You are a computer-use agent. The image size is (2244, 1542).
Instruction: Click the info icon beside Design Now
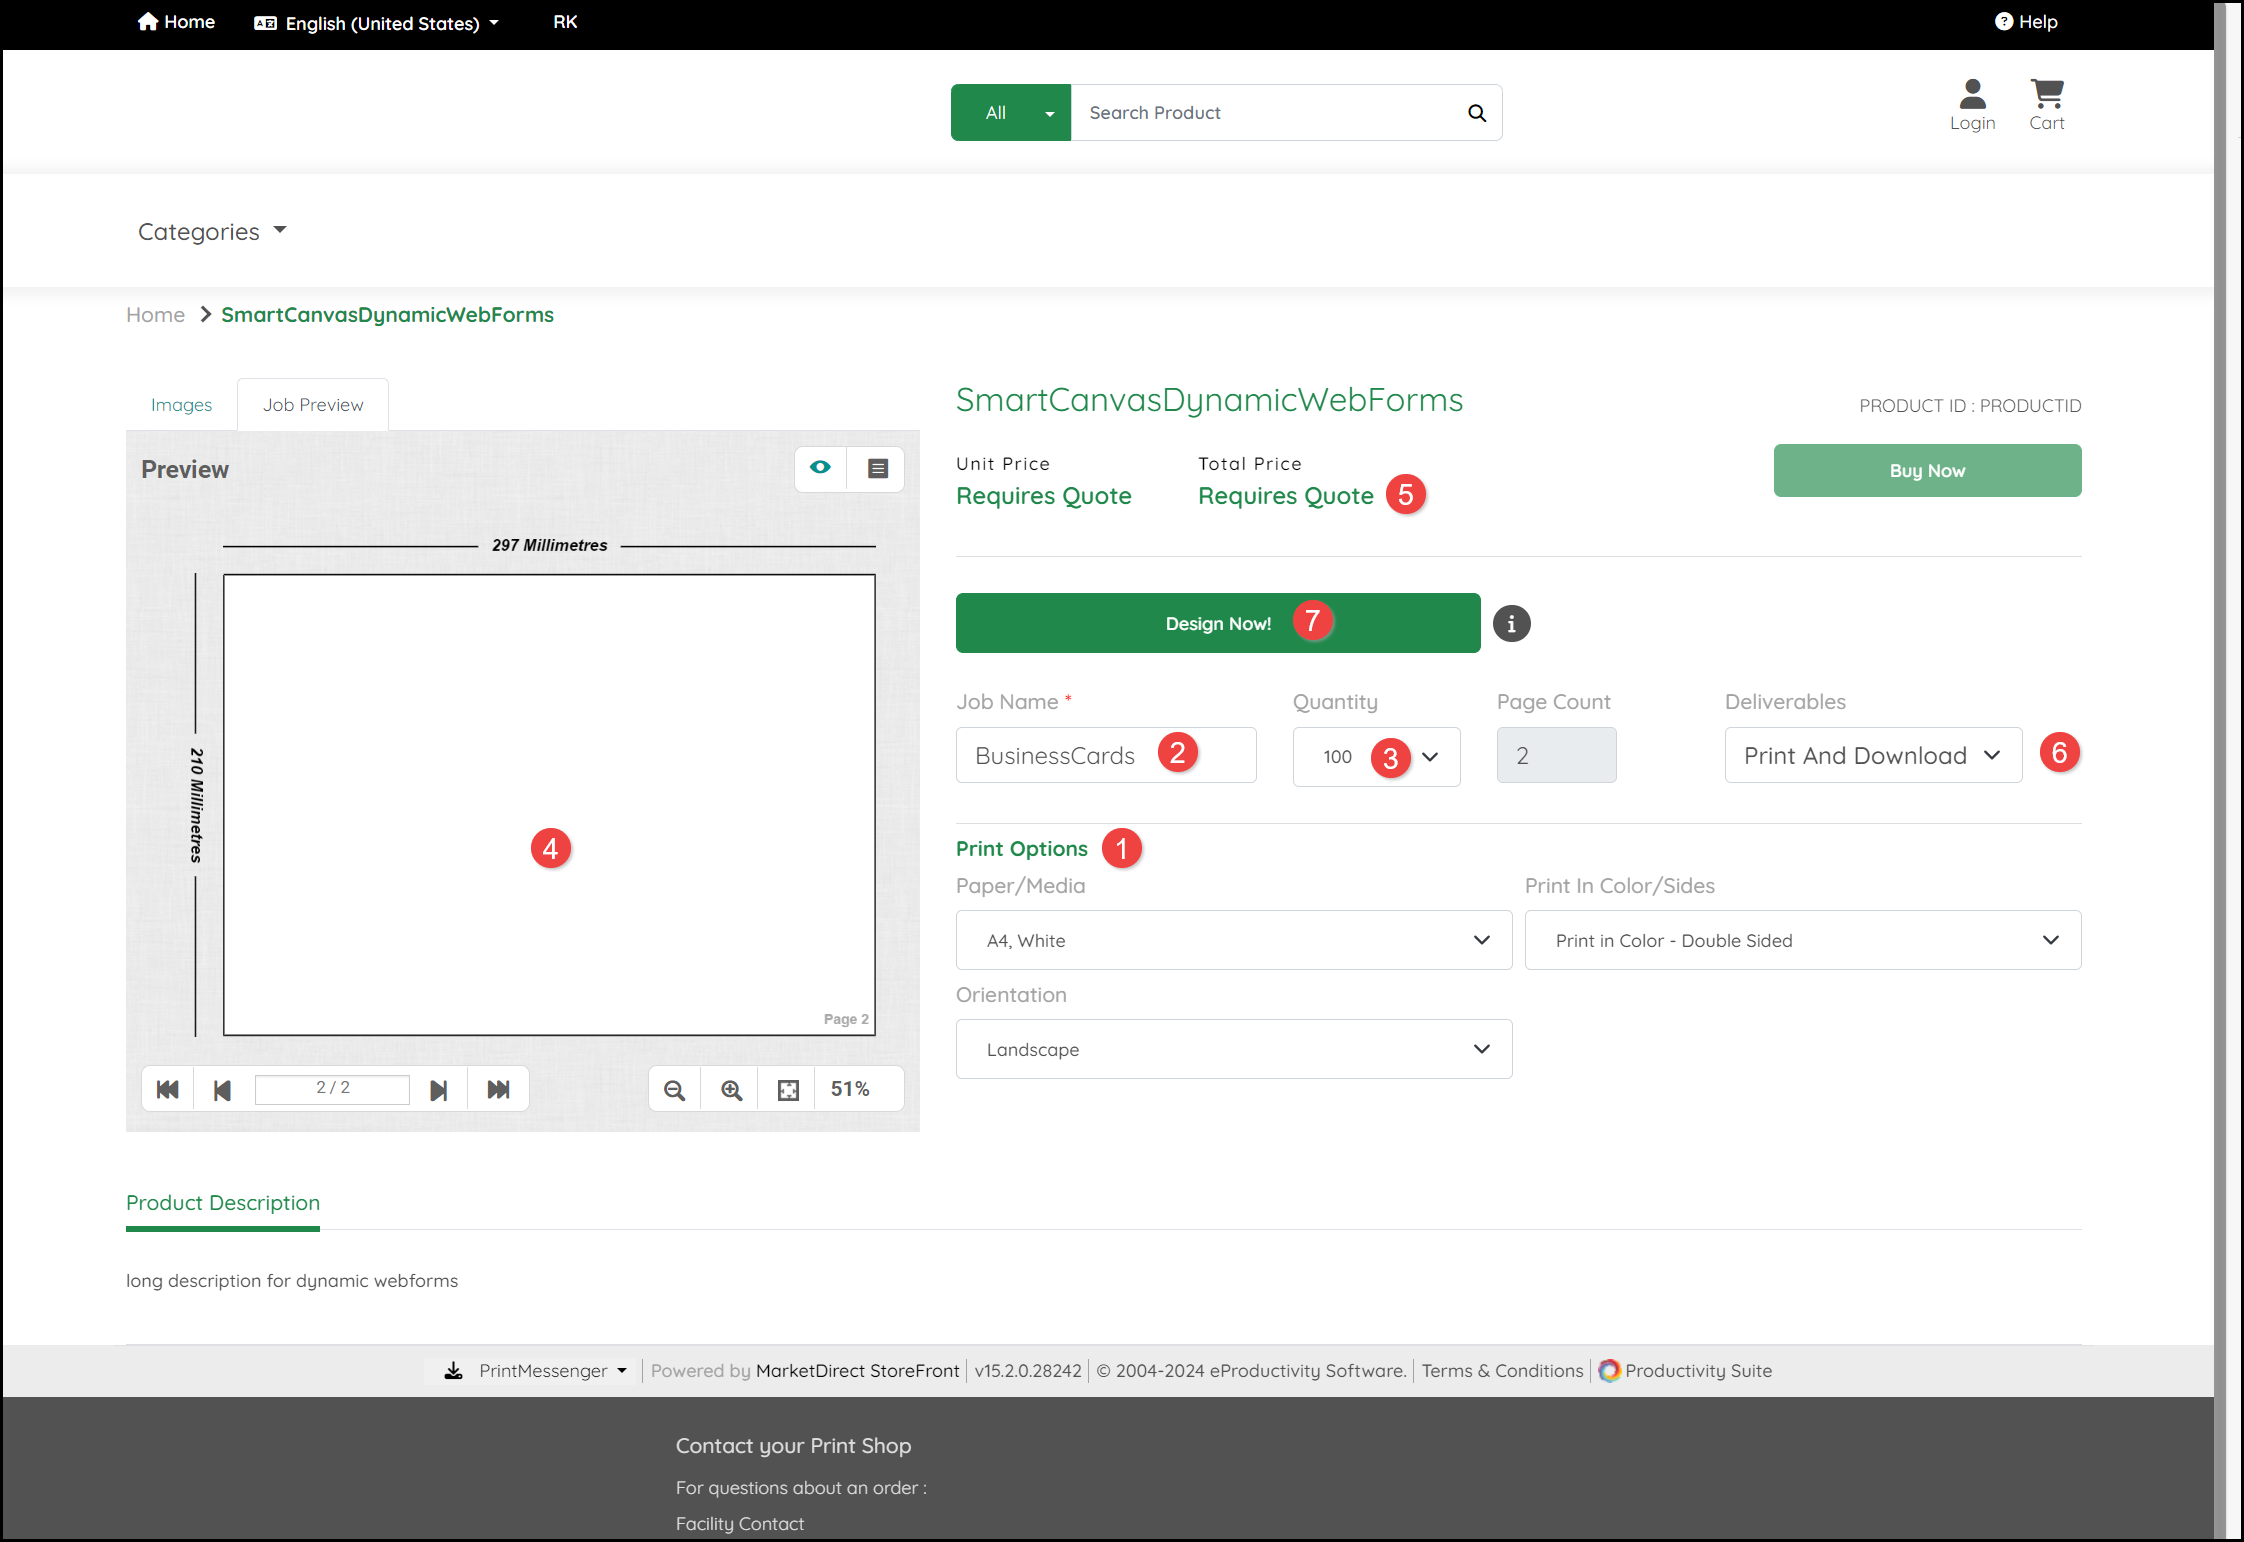1511,624
